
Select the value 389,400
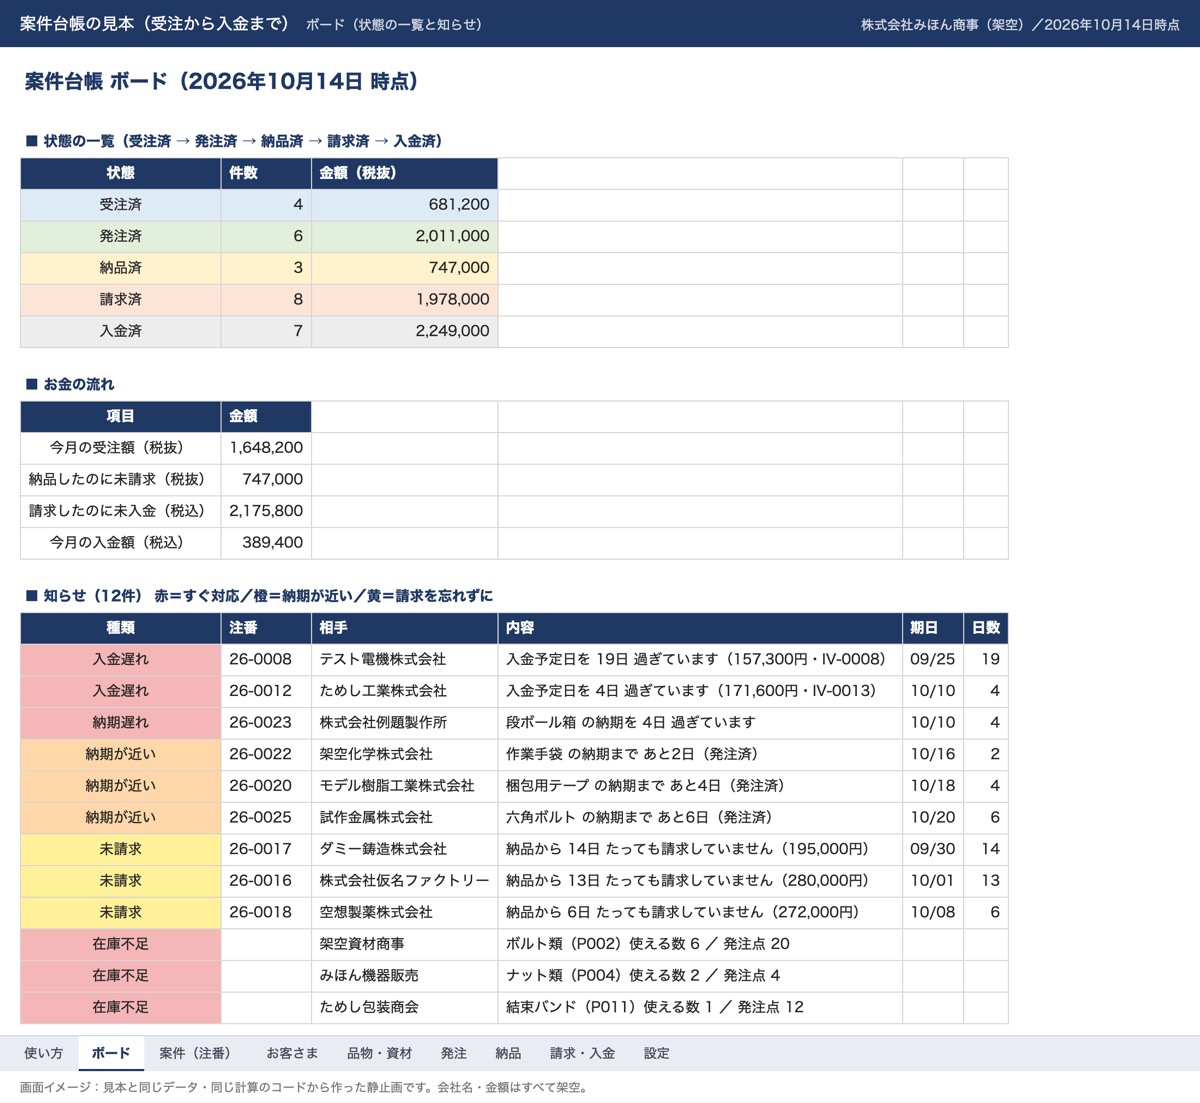[266, 542]
